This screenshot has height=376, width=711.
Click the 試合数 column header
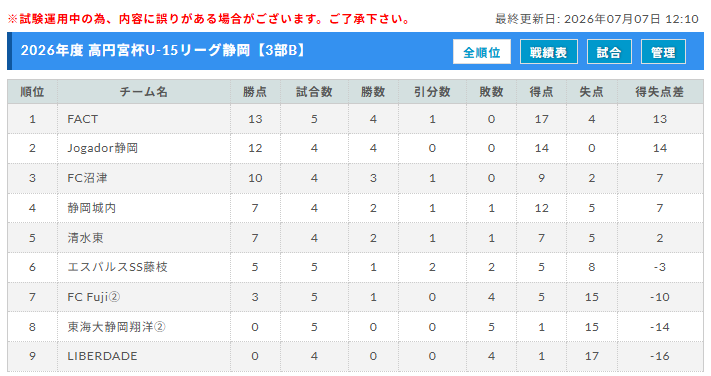pyautogui.click(x=314, y=92)
